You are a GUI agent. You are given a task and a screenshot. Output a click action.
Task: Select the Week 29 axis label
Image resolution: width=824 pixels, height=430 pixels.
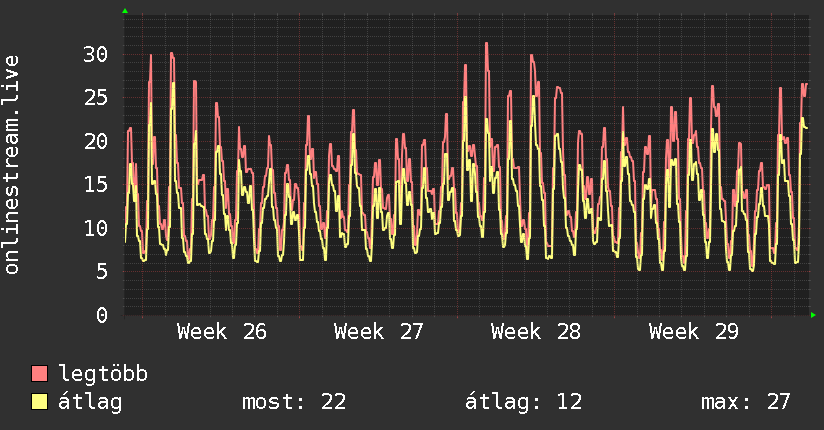[694, 332]
